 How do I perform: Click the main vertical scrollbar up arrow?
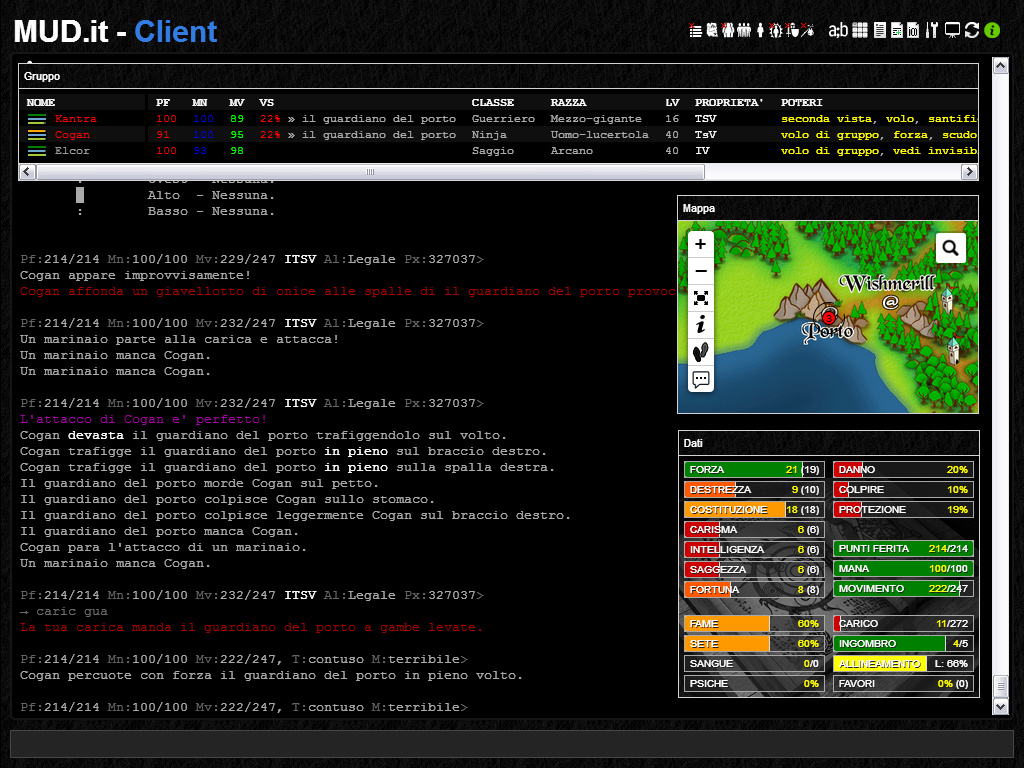coord(1000,65)
